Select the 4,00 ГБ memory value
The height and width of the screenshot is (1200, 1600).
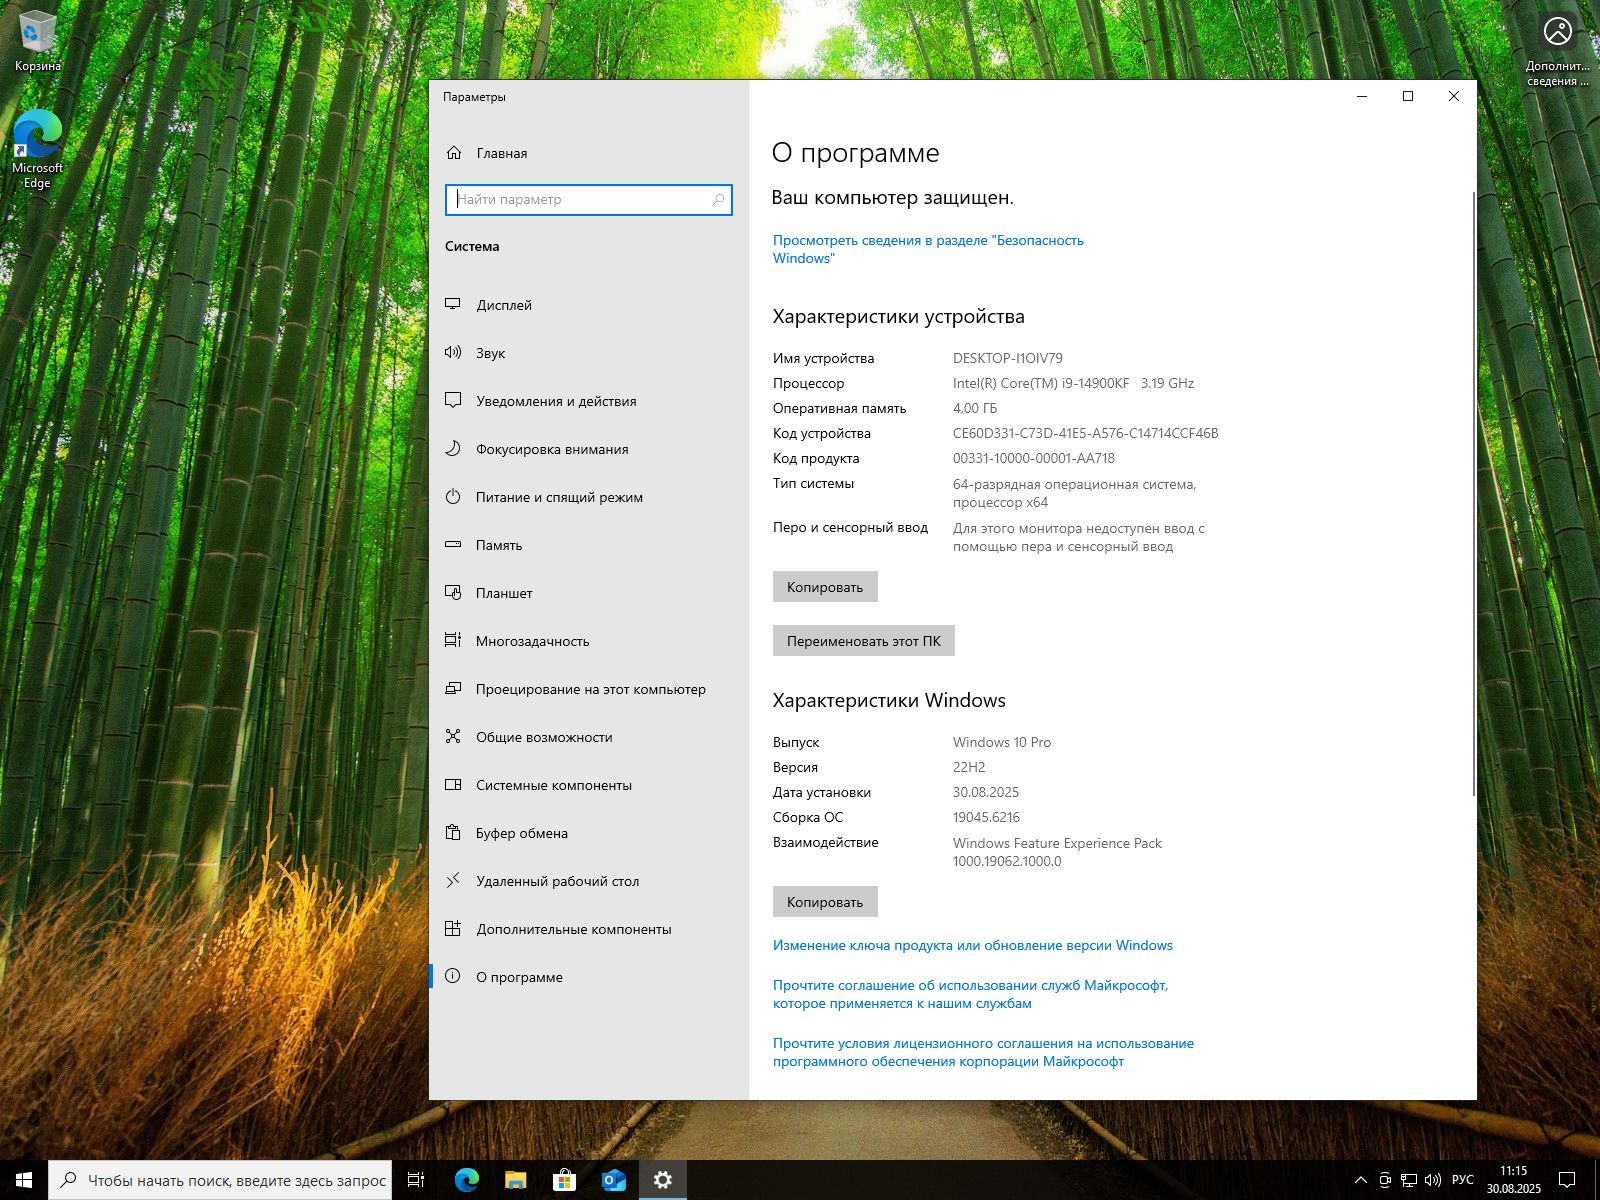pyautogui.click(x=975, y=408)
